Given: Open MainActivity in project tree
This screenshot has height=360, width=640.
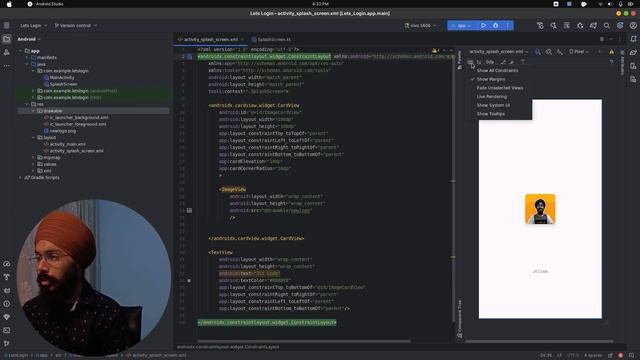Looking at the screenshot, I should [x=59, y=78].
